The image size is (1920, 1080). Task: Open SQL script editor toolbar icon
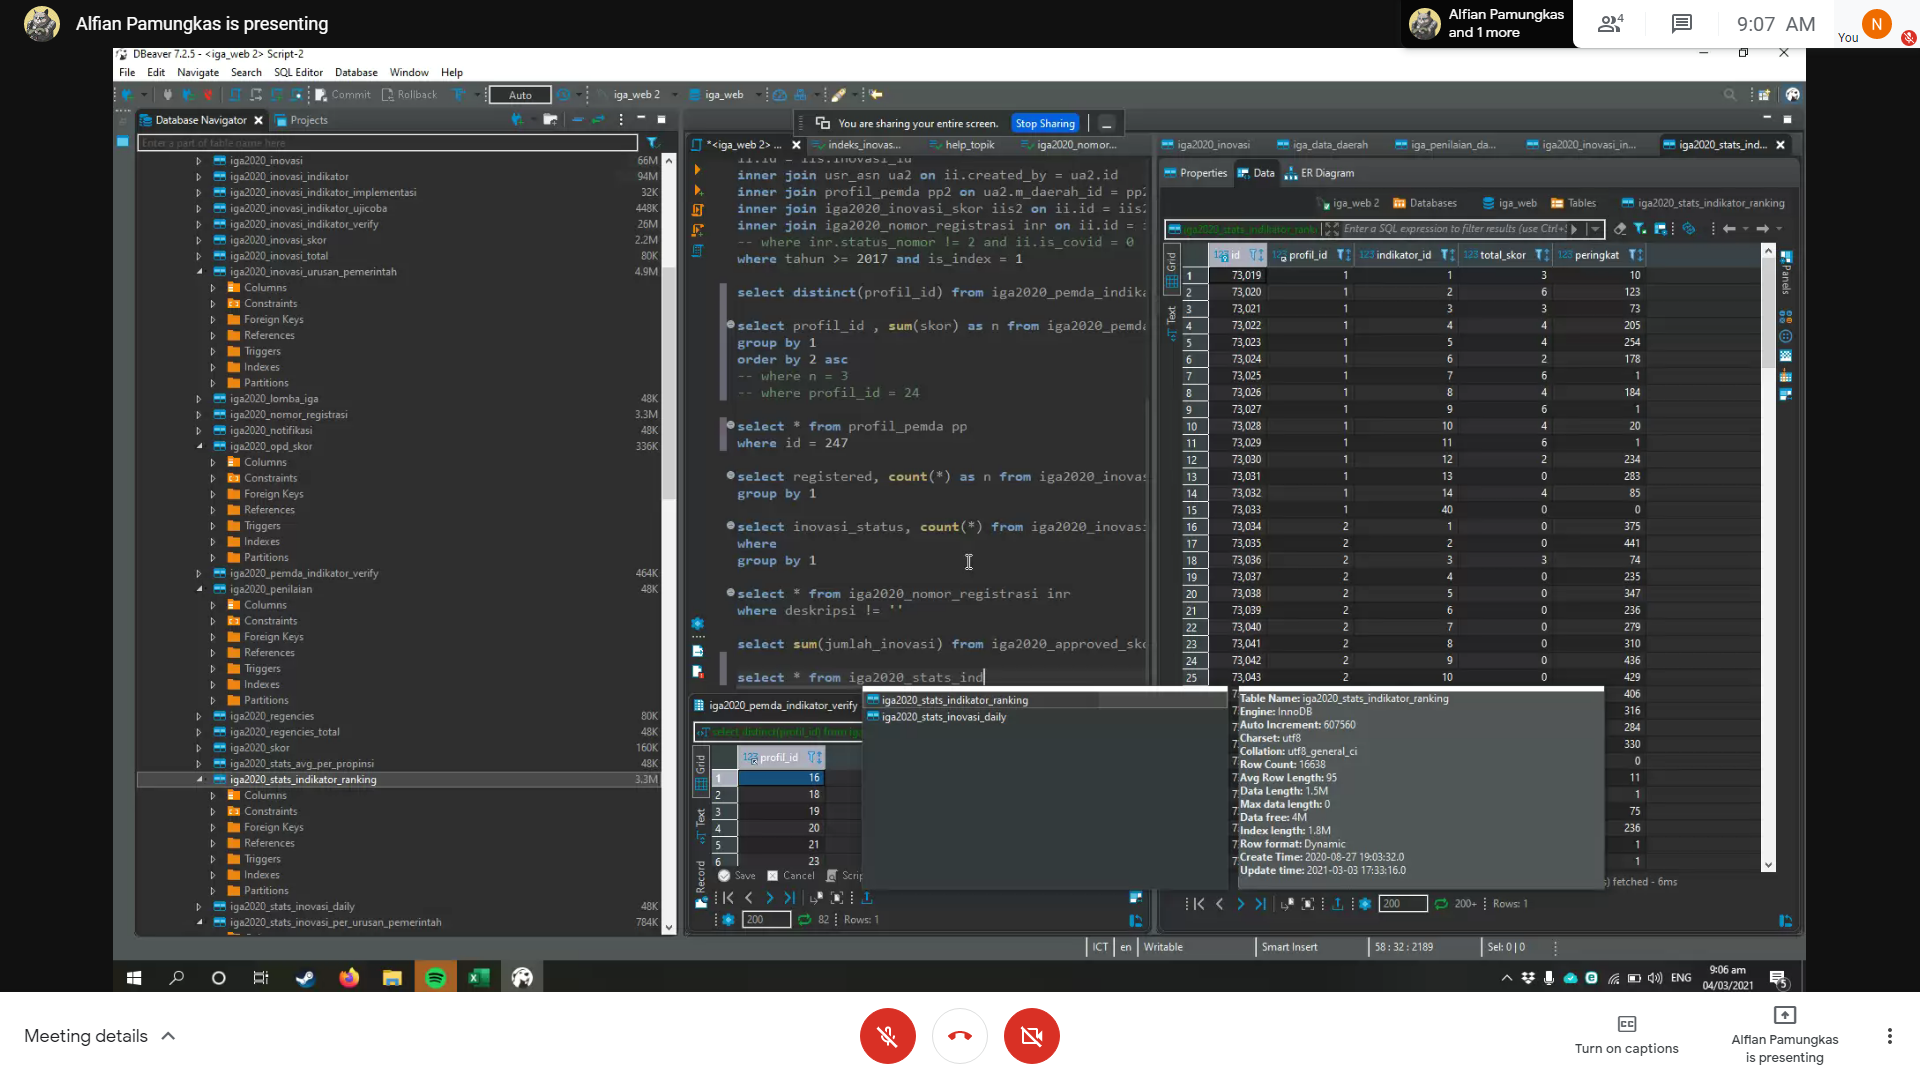(x=235, y=95)
